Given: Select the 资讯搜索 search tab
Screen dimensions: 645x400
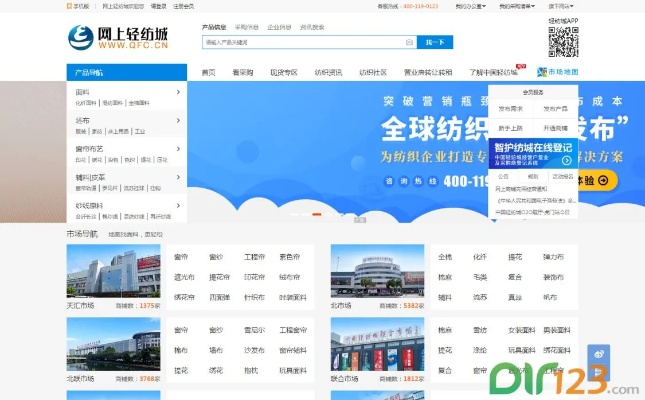Looking at the screenshot, I should 312,27.
